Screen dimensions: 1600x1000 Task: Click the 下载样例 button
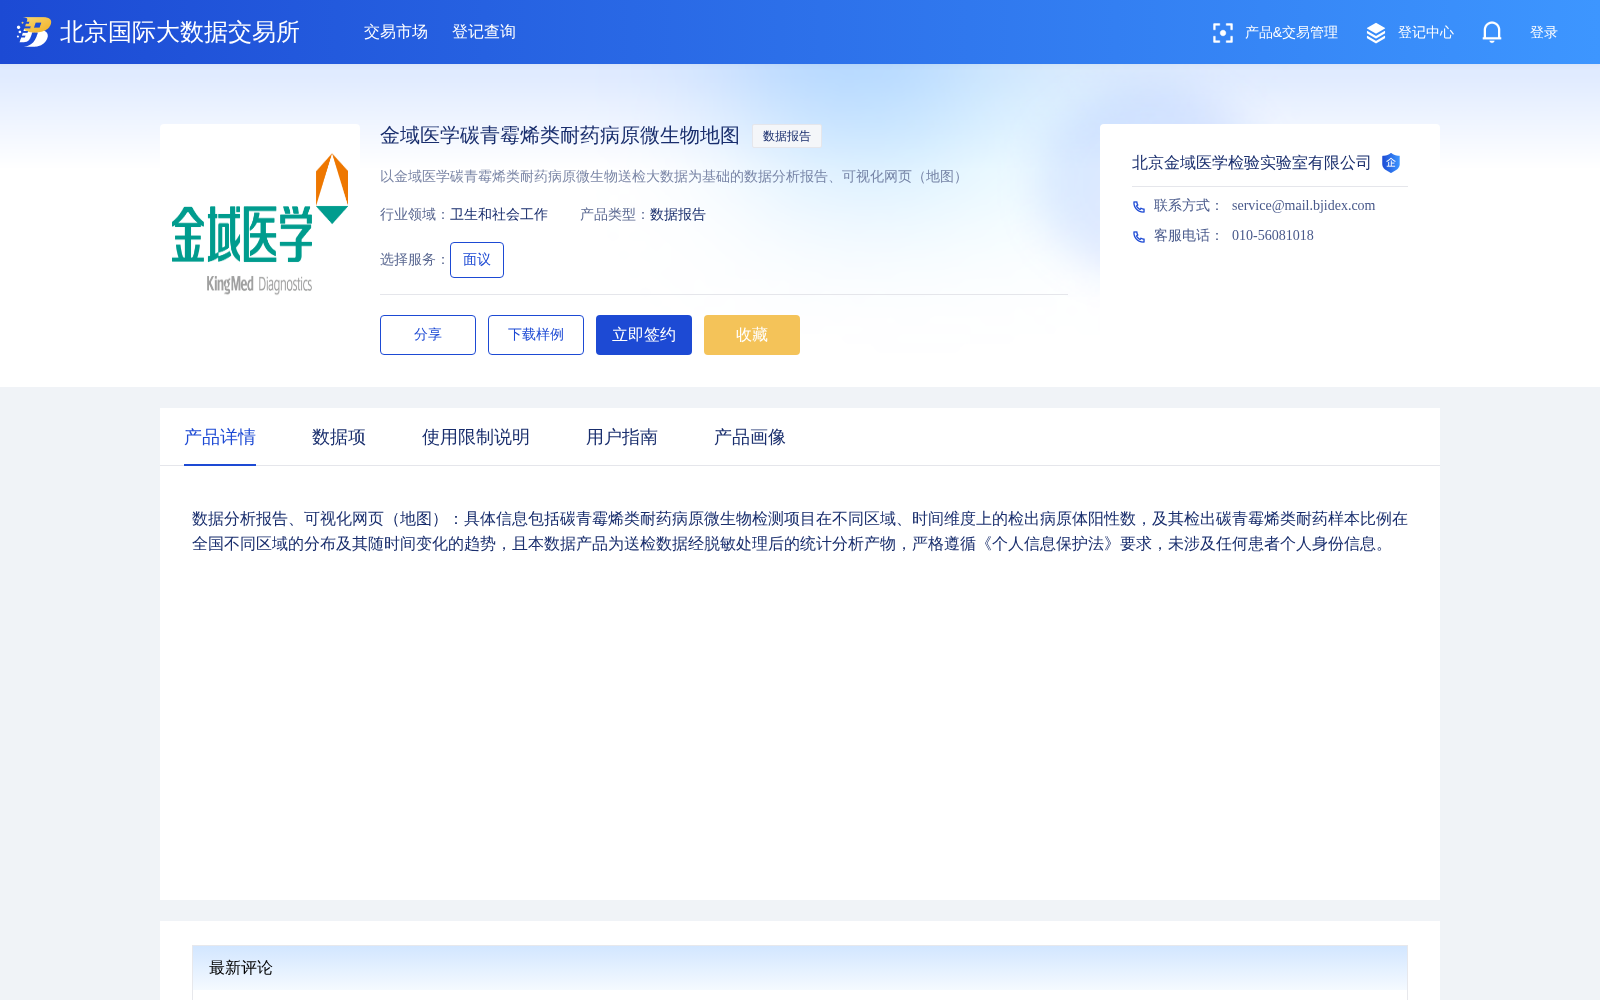click(x=536, y=335)
